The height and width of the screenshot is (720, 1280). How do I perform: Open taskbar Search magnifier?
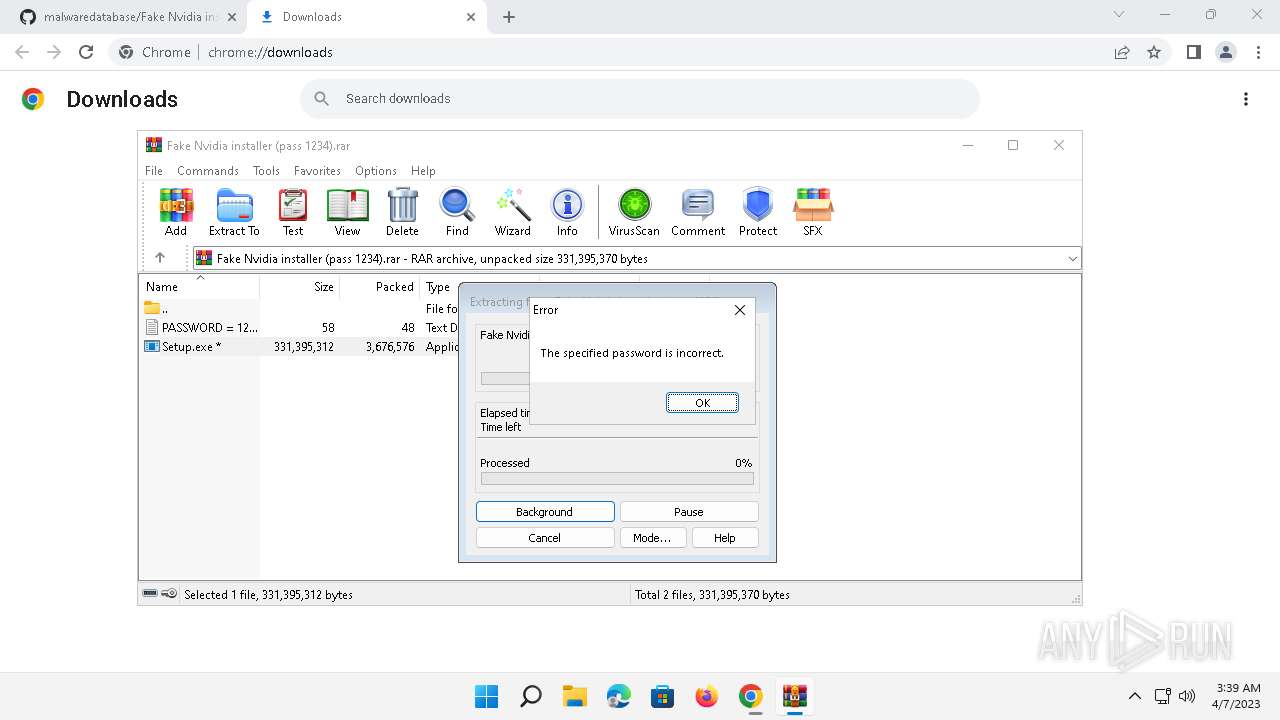tap(531, 696)
